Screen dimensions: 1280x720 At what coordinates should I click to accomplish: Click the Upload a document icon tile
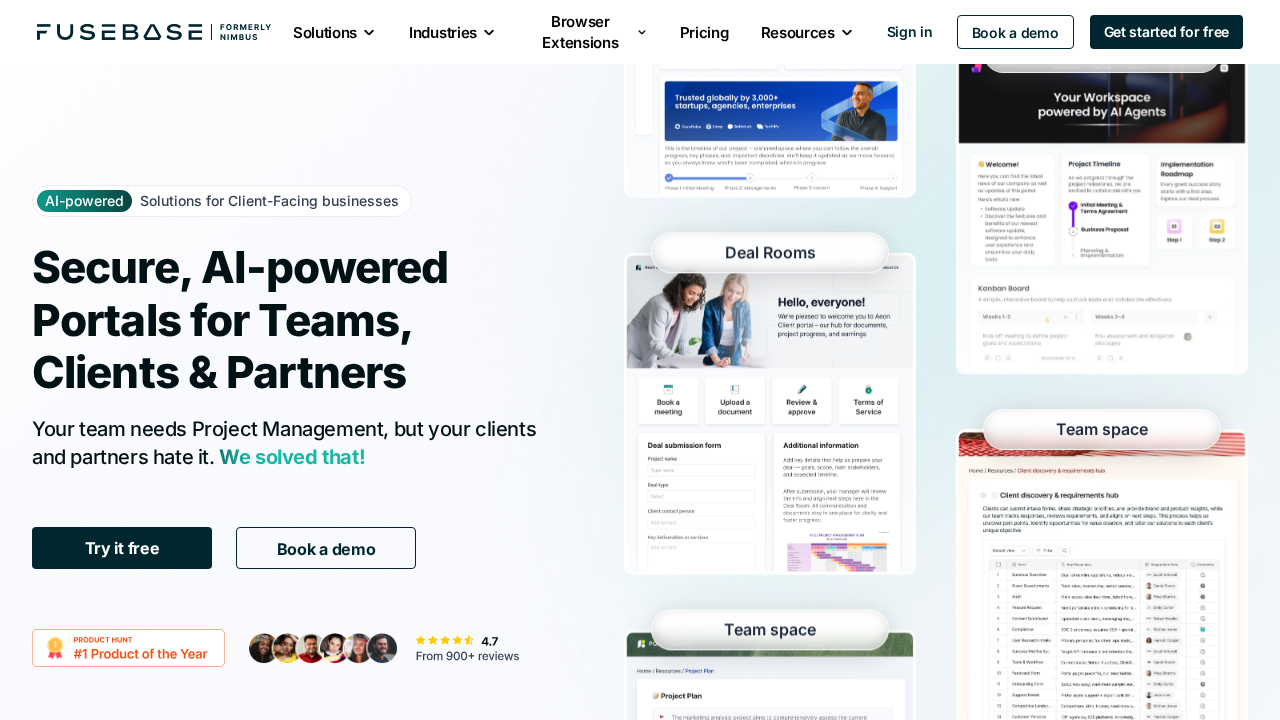point(735,400)
